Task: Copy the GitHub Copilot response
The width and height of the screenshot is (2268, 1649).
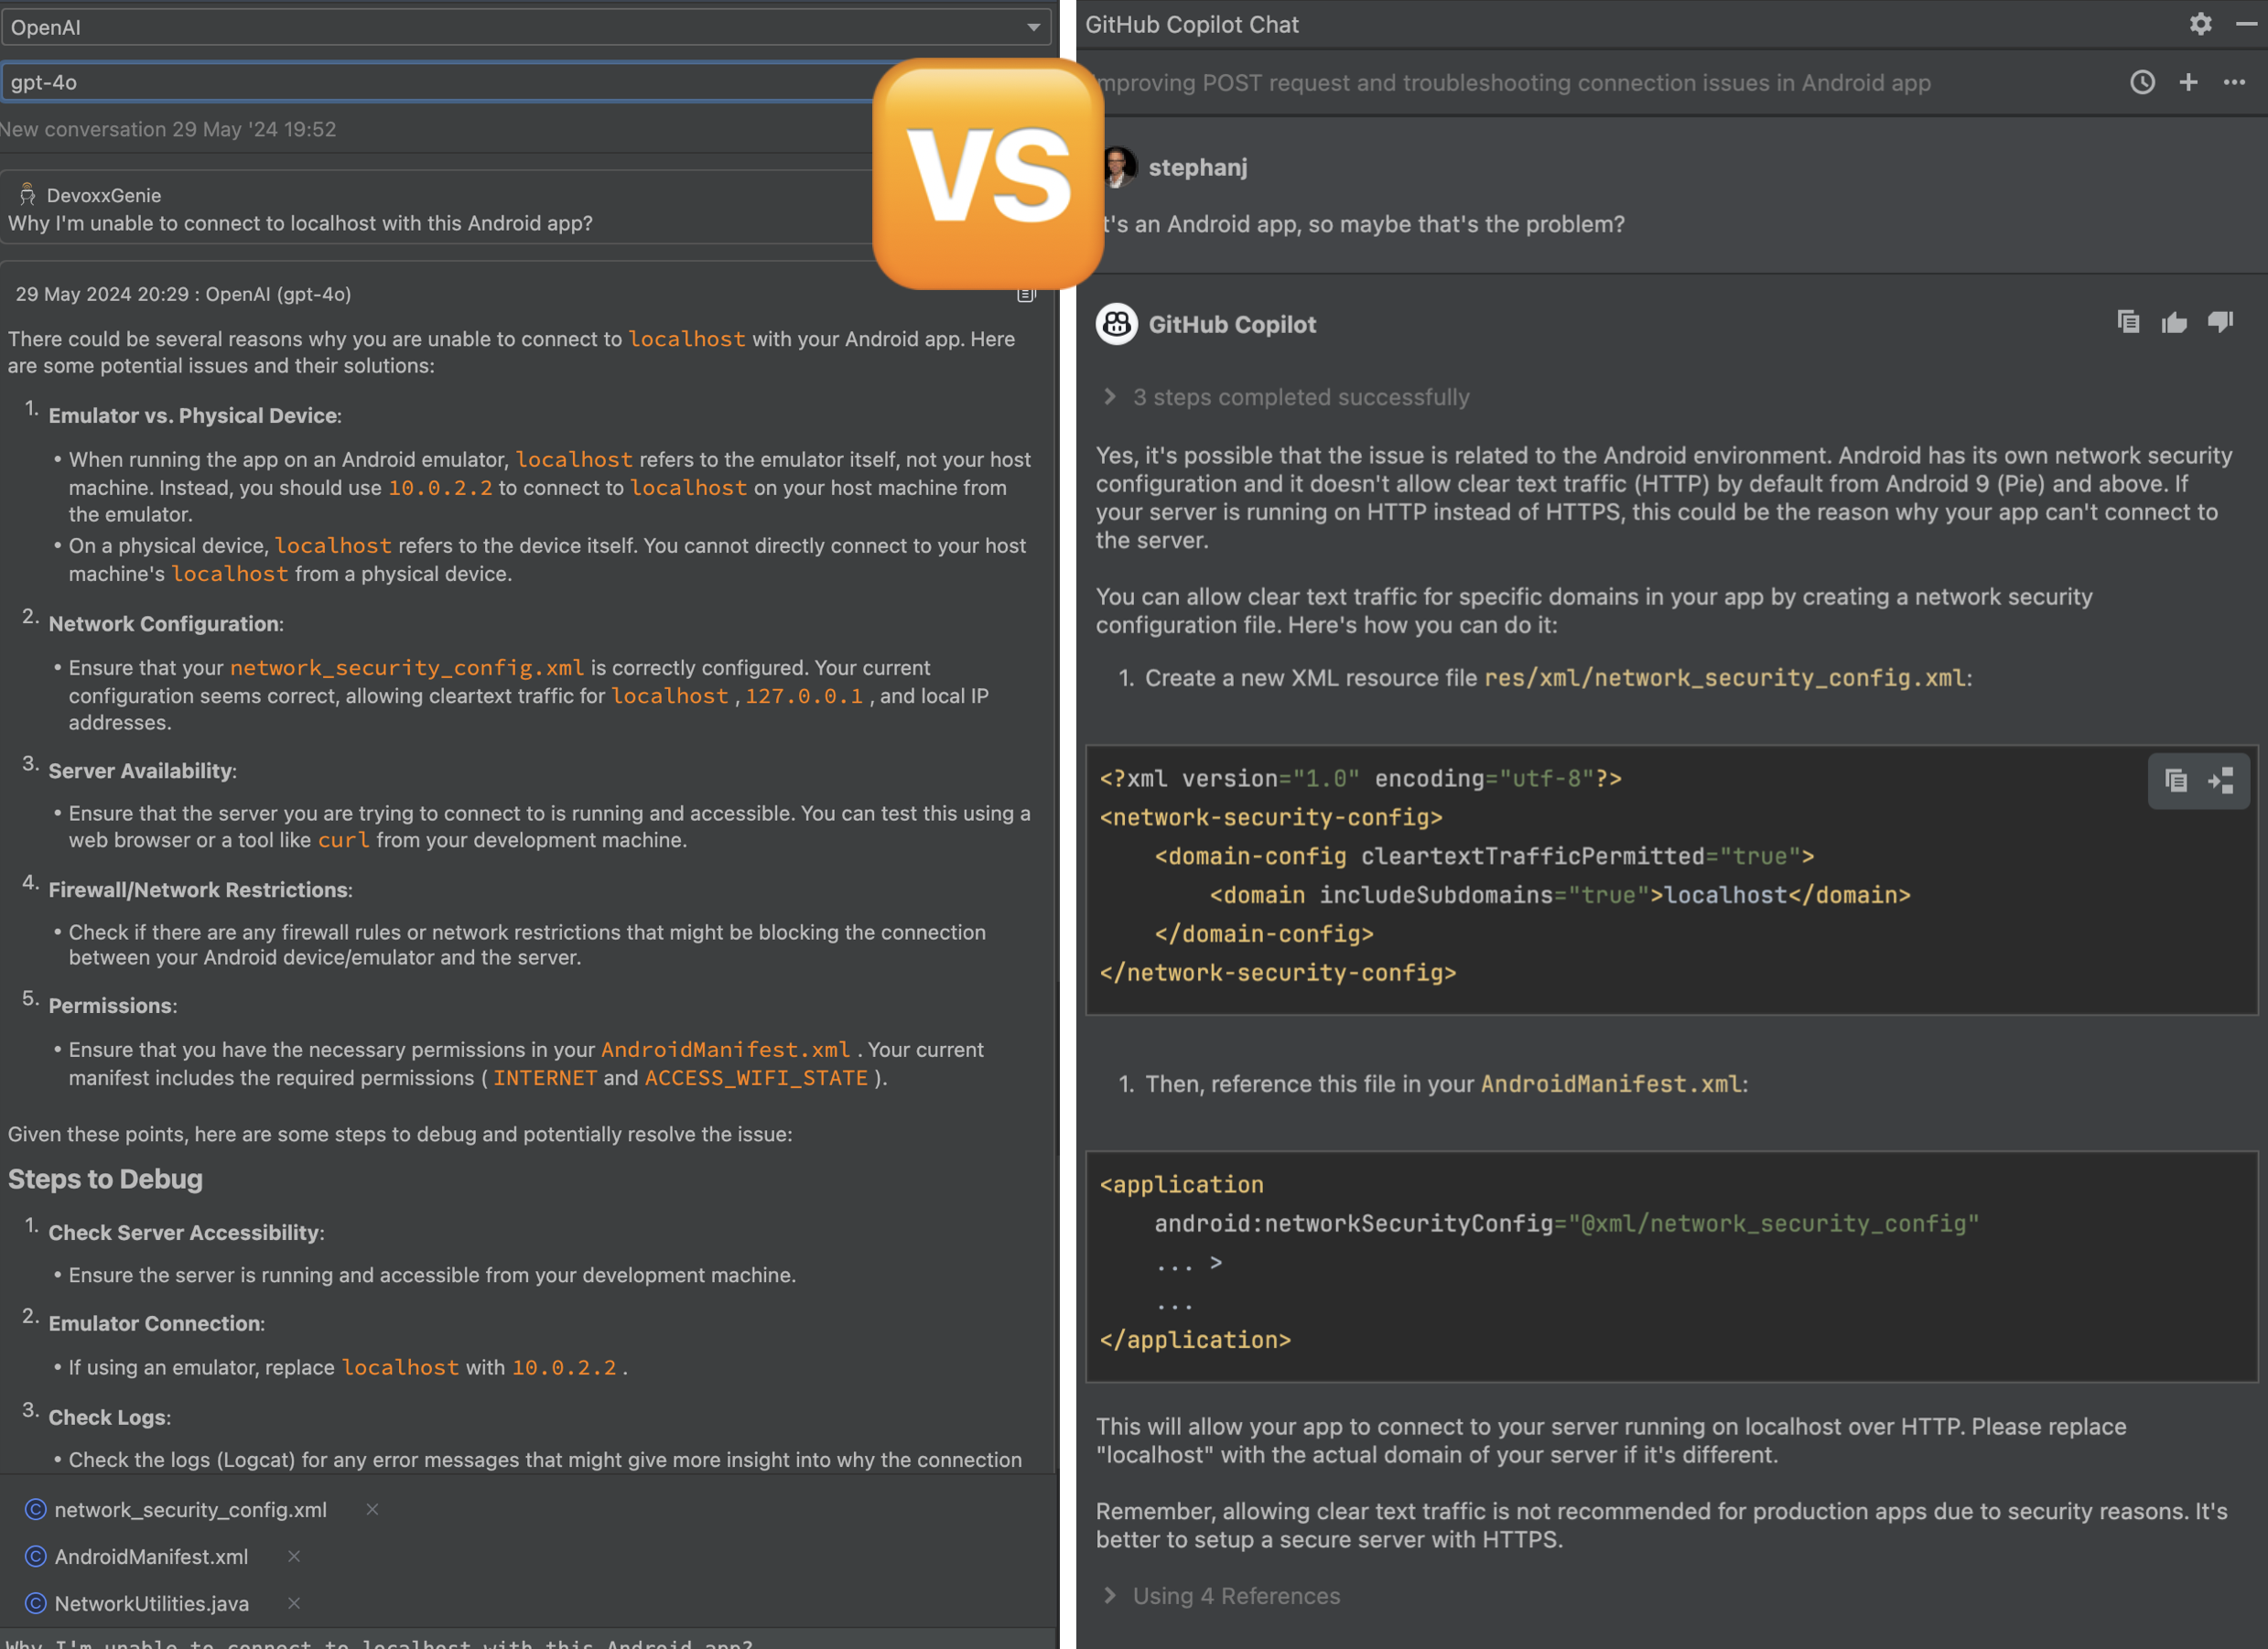Action: (2128, 322)
